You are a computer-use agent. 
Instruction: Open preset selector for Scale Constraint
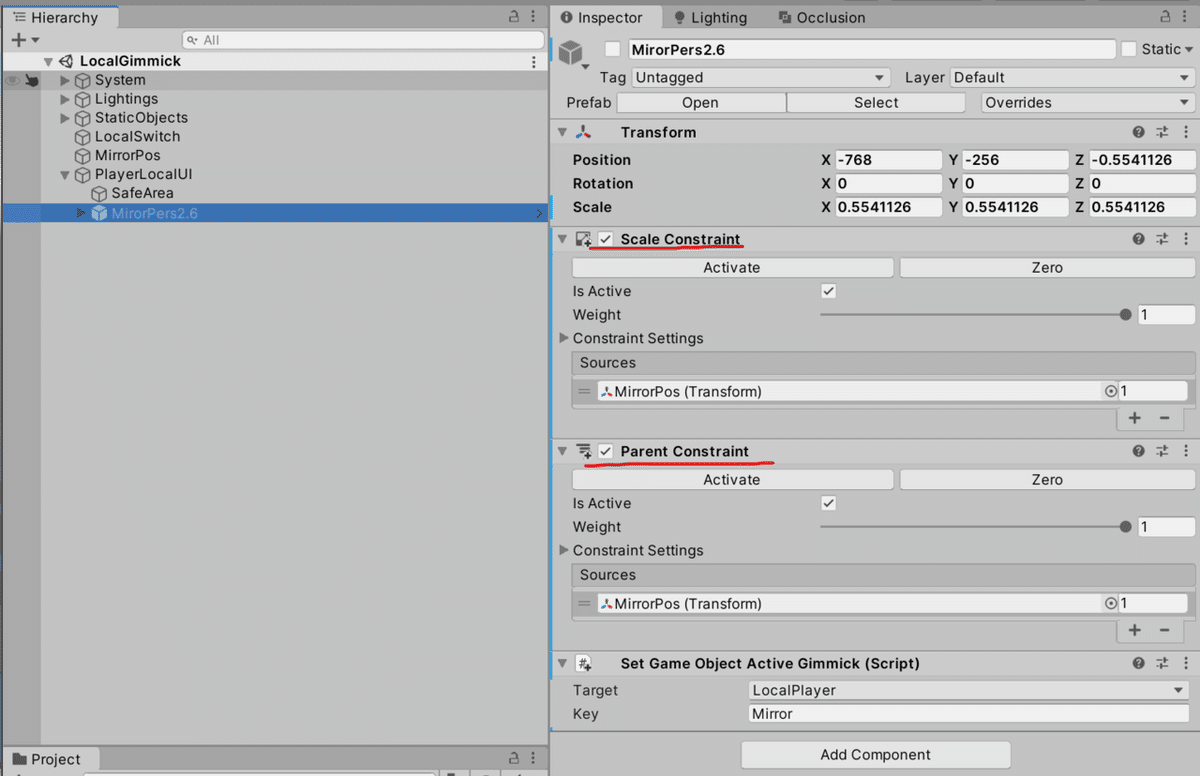click(x=1162, y=239)
